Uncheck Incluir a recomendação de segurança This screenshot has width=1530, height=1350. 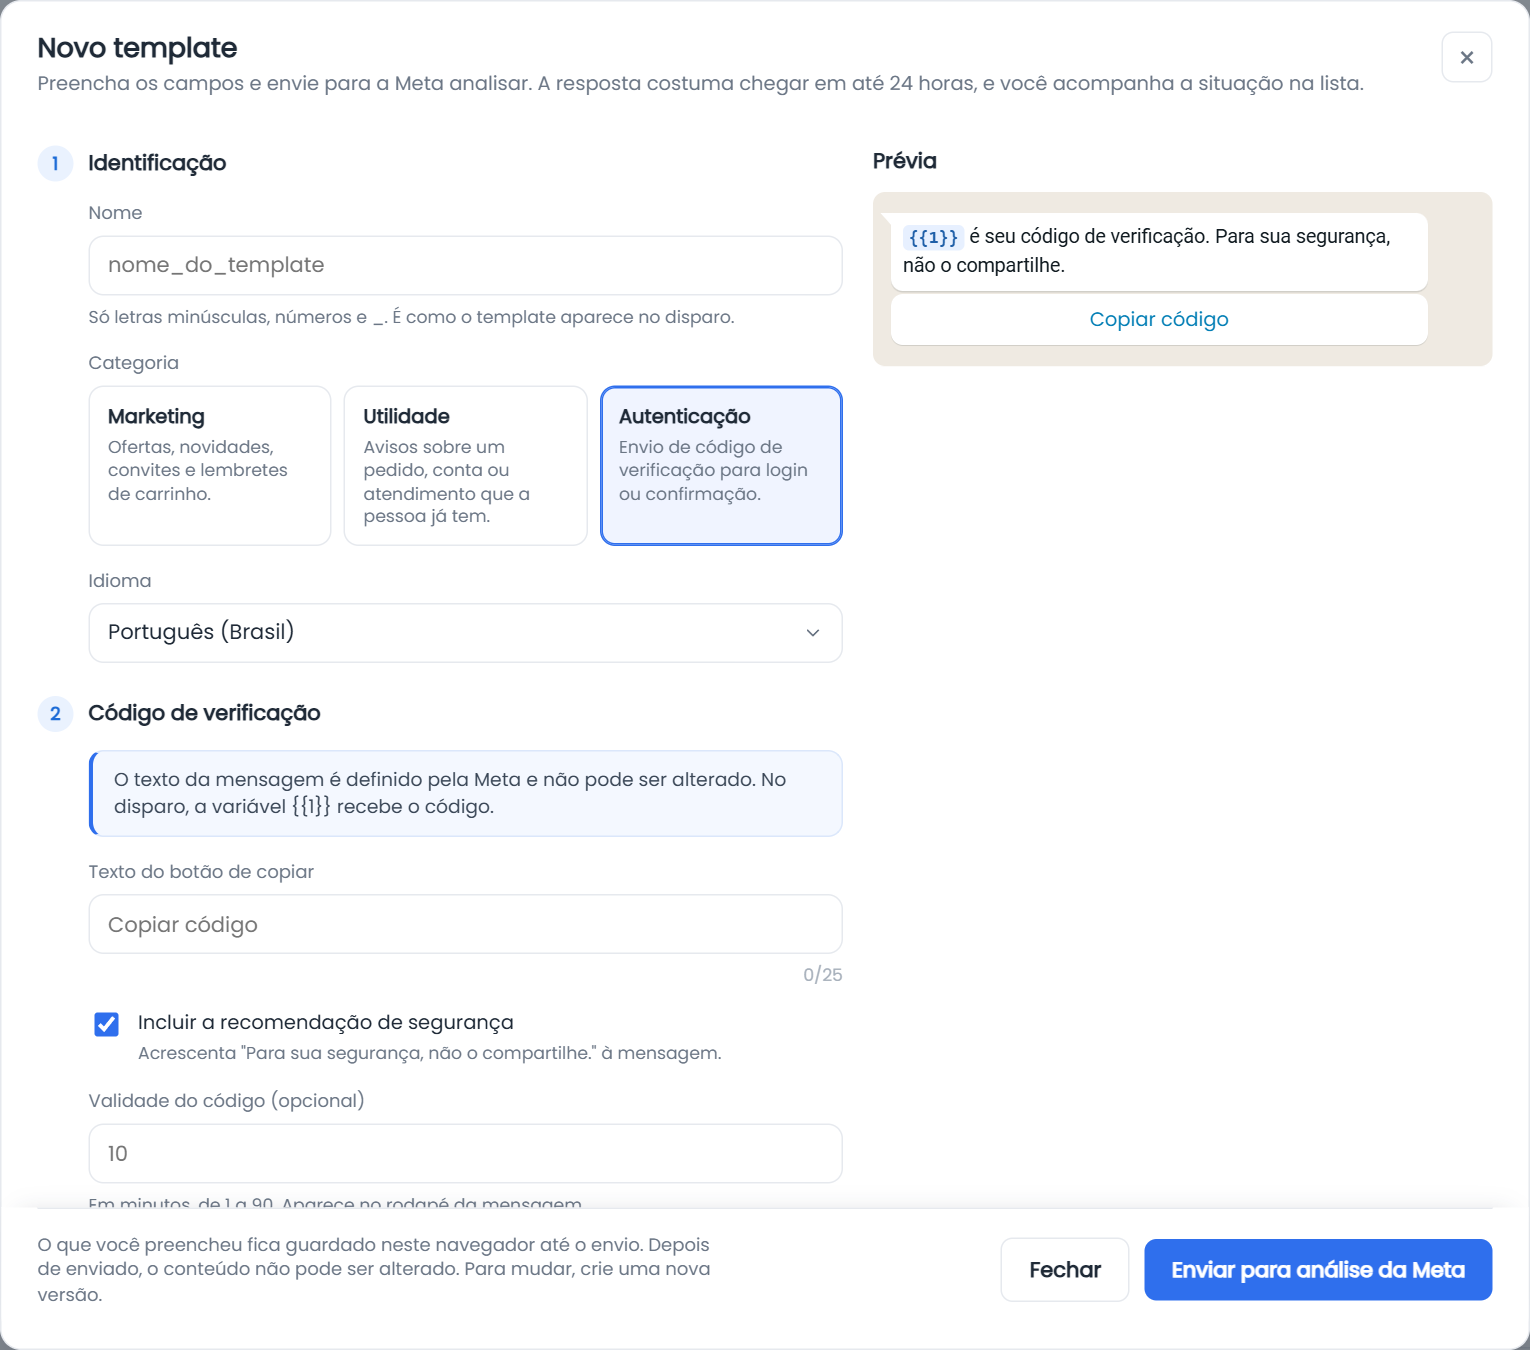(106, 1024)
